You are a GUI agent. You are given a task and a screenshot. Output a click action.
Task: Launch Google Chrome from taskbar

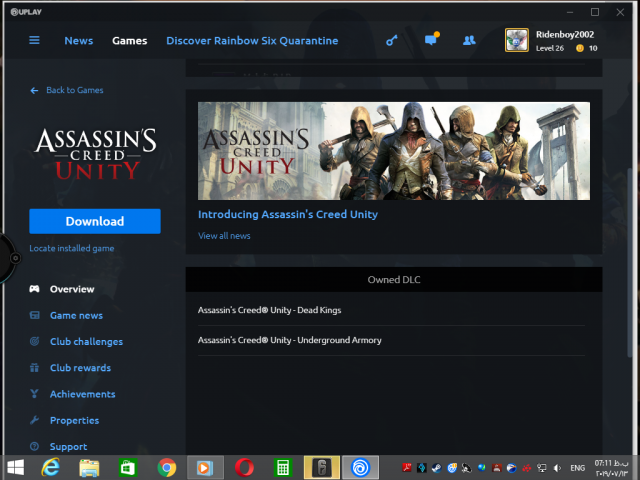(167, 468)
